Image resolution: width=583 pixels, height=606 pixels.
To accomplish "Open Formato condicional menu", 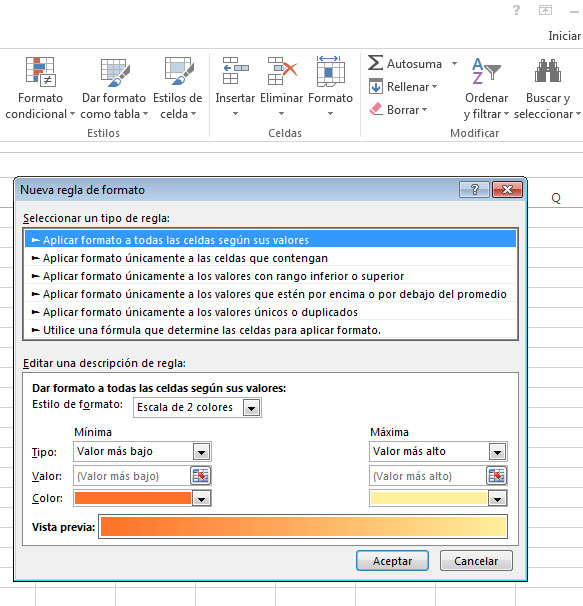I will (x=40, y=88).
